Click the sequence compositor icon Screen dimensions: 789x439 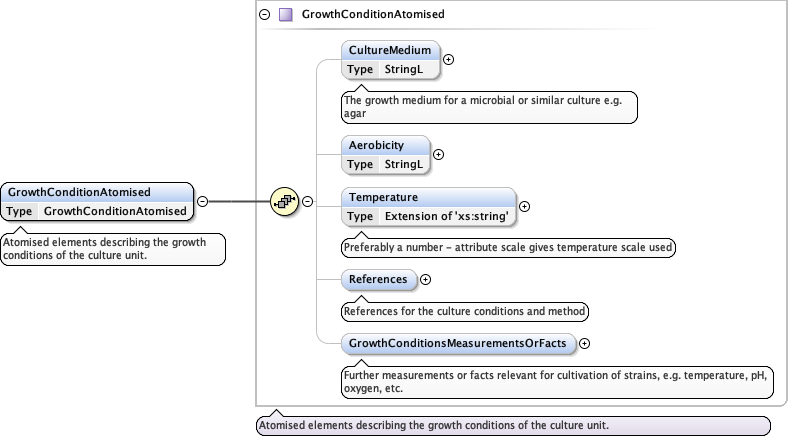[x=285, y=201]
